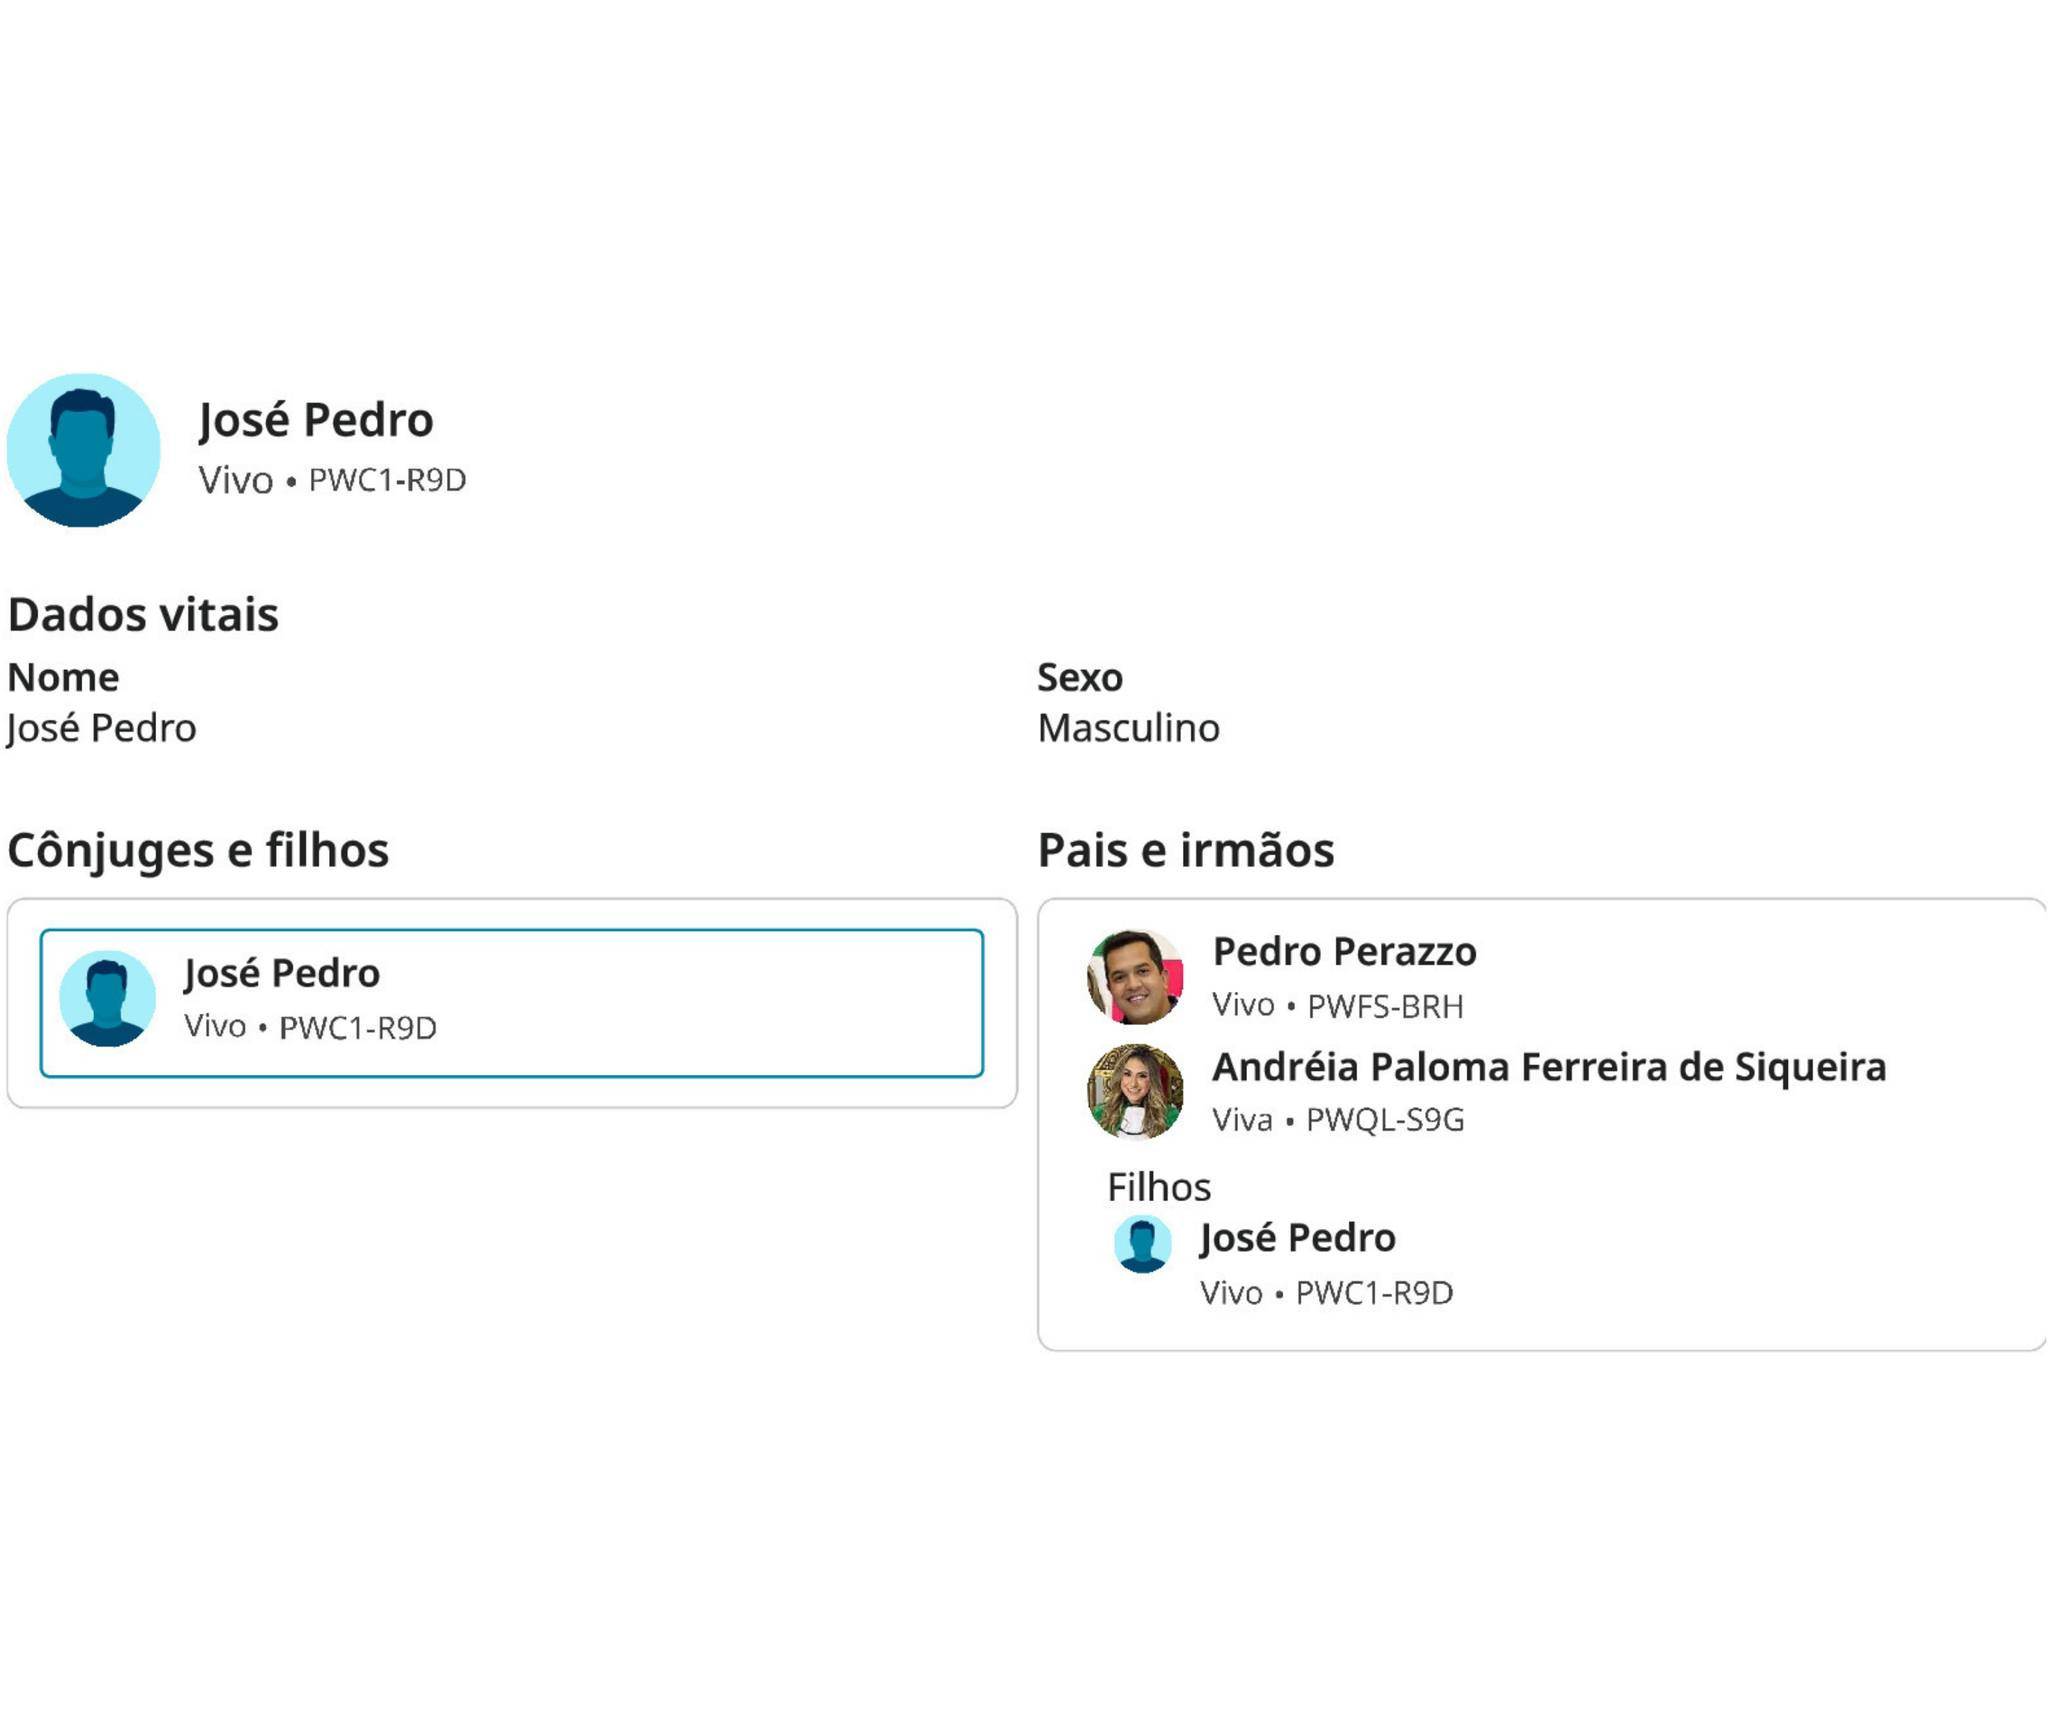Click the large José Pedro profile avatar at top
Screen dimensions: 2048x1717
tap(83, 450)
